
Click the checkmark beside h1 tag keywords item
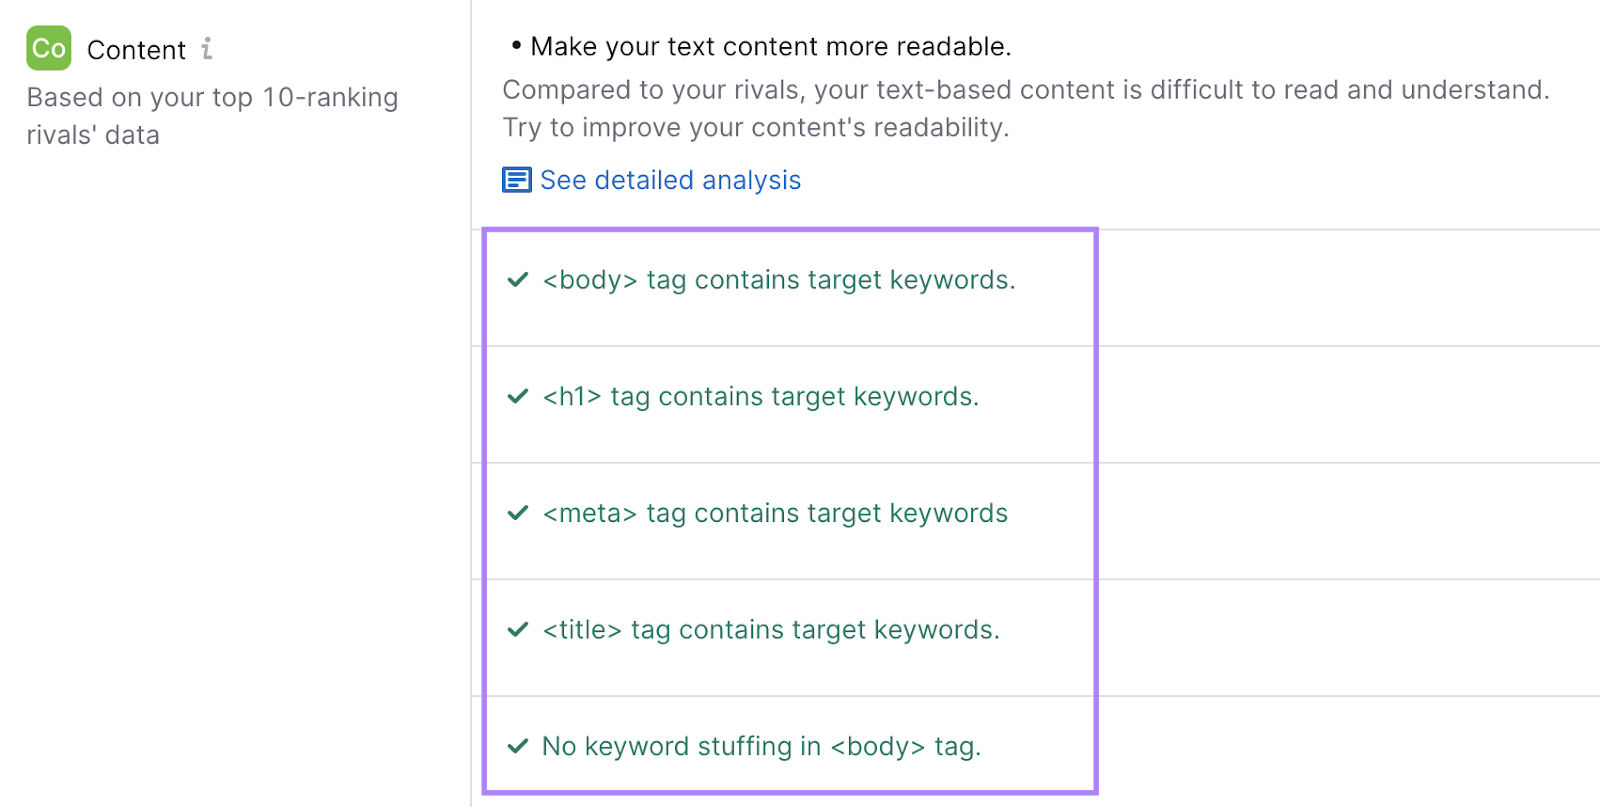pyautogui.click(x=517, y=397)
